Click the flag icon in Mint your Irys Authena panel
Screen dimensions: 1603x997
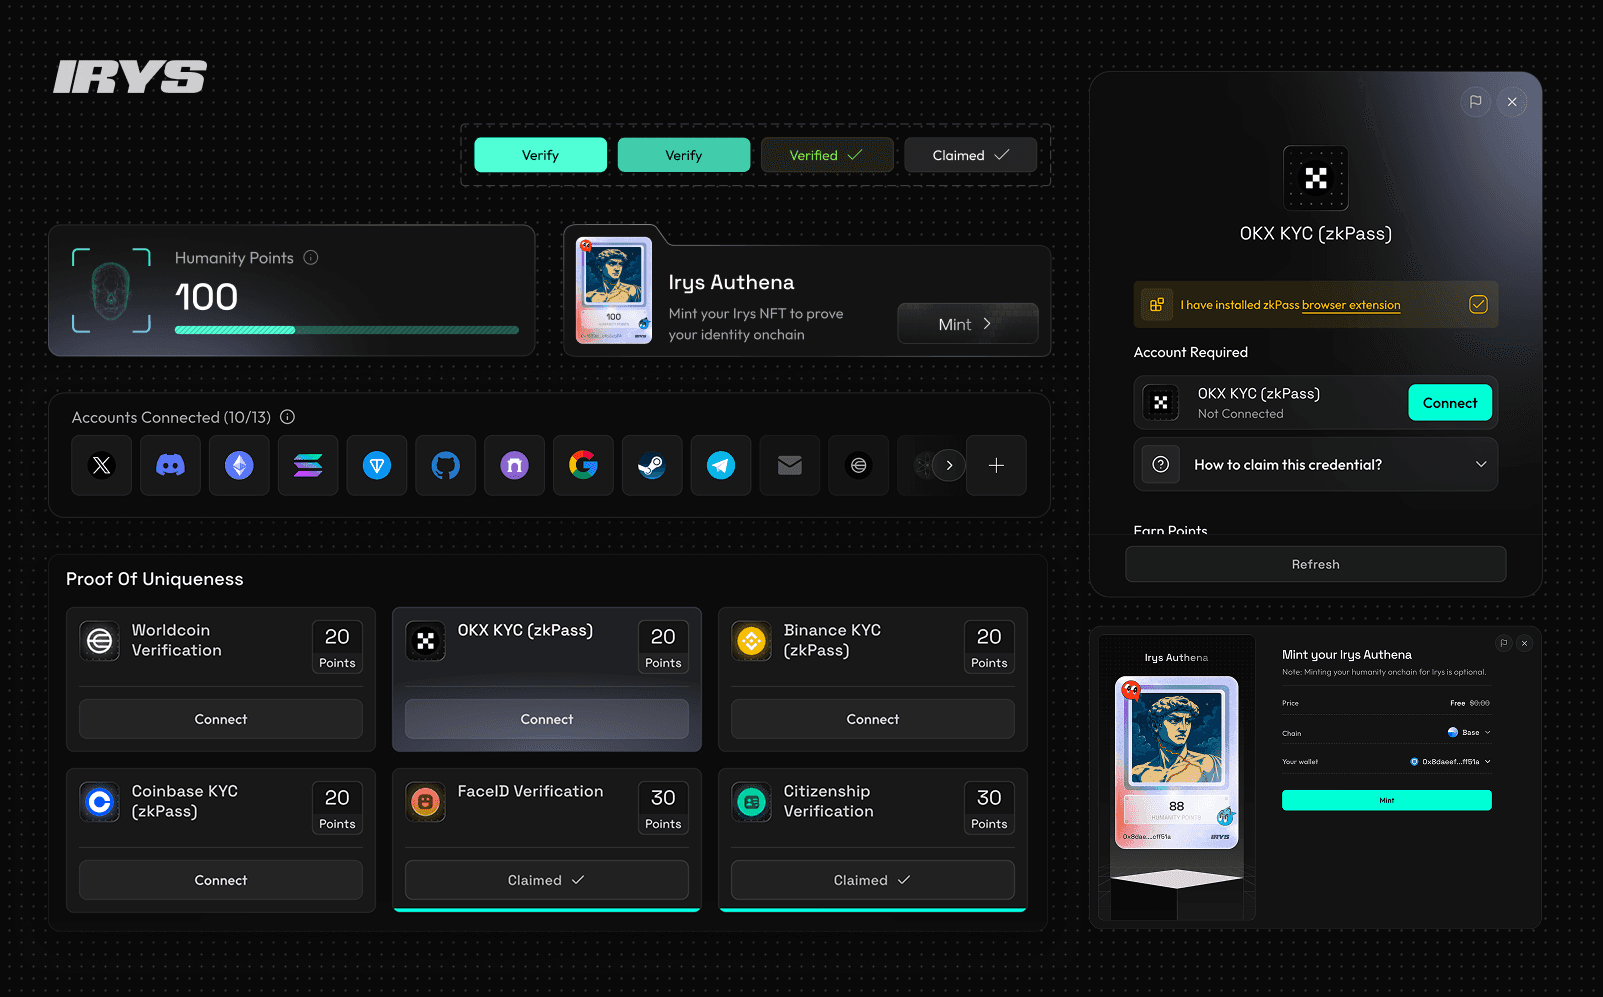click(1503, 643)
